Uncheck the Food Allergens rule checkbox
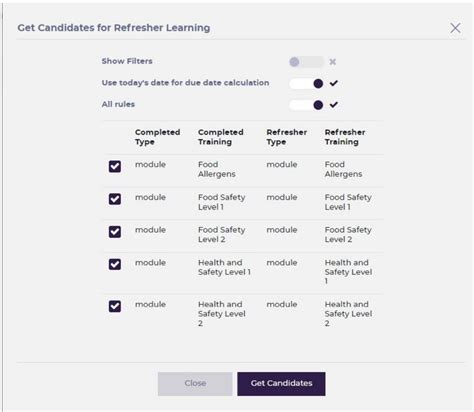 (x=115, y=166)
